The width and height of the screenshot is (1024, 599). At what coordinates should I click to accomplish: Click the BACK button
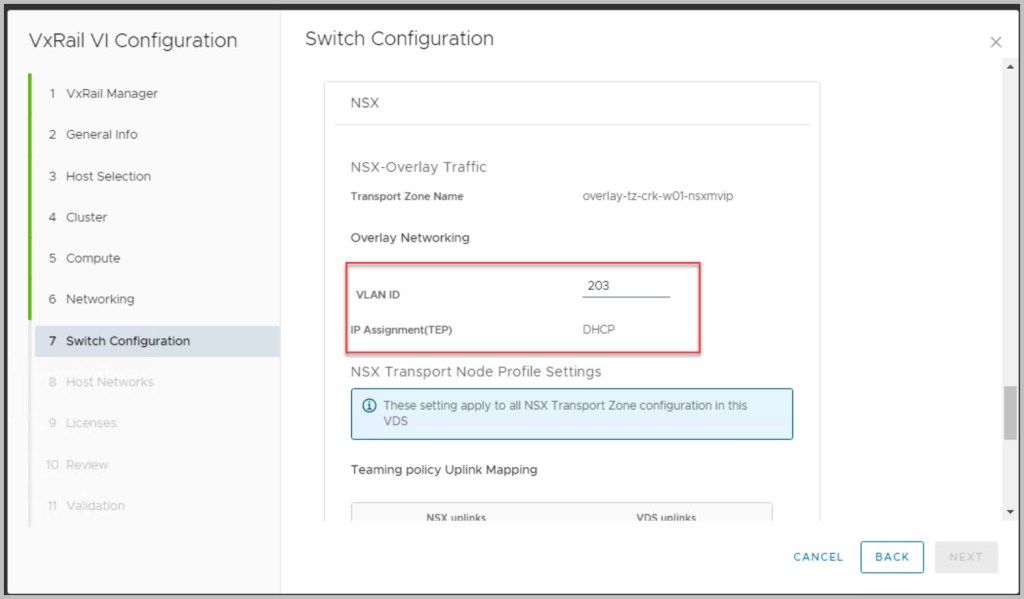(x=891, y=557)
